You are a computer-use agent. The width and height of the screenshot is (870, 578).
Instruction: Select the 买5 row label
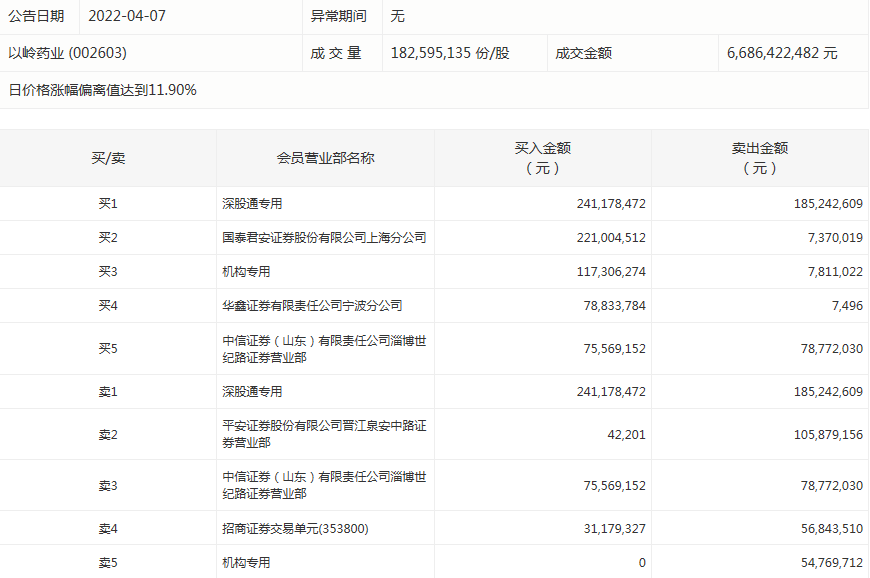(x=108, y=349)
